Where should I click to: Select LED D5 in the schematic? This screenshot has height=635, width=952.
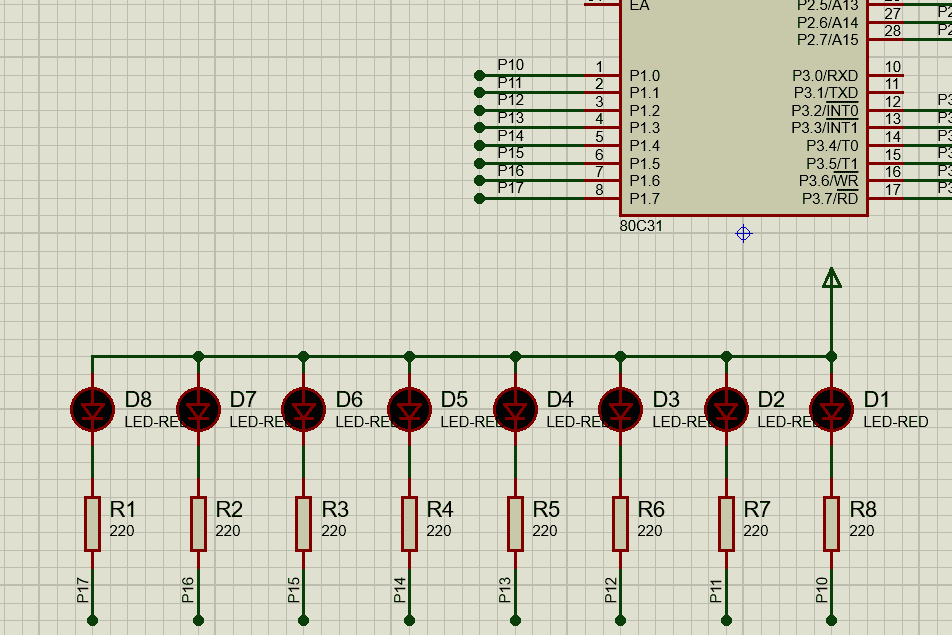409,409
